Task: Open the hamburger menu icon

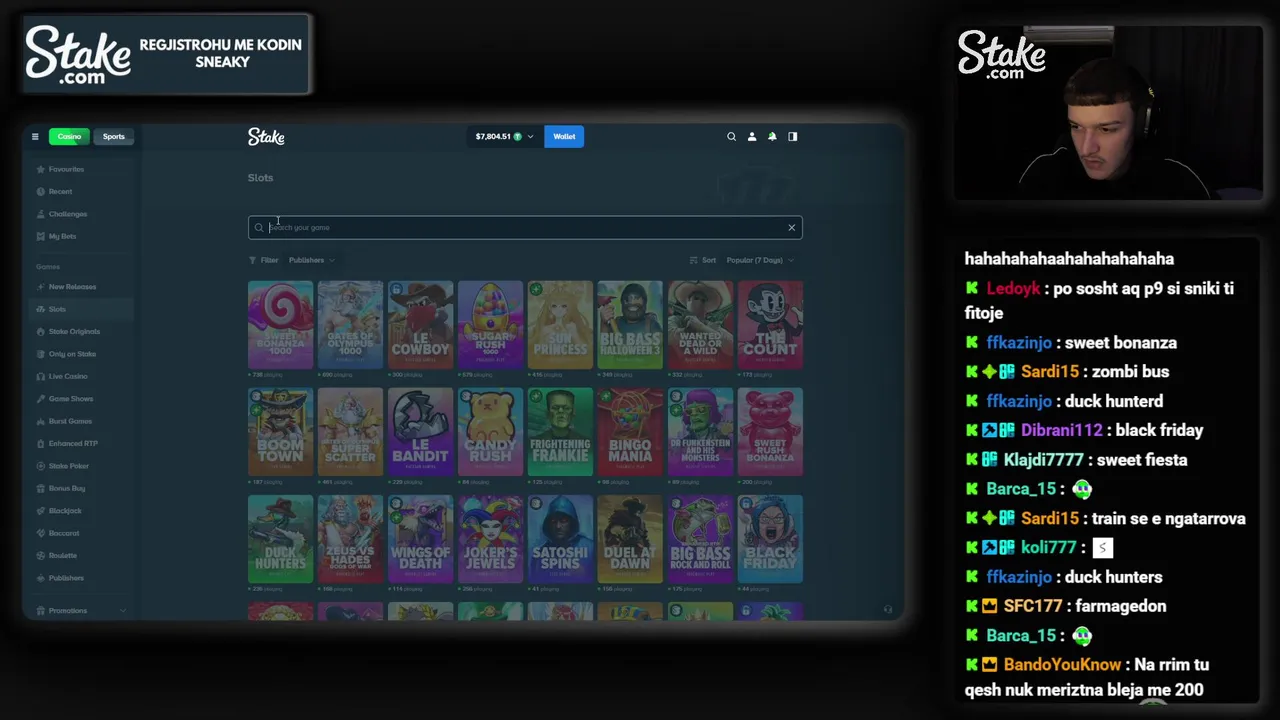Action: click(x=35, y=137)
